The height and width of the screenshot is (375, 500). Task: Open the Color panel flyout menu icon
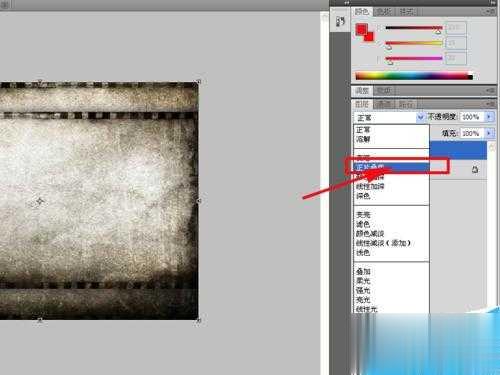coord(490,11)
